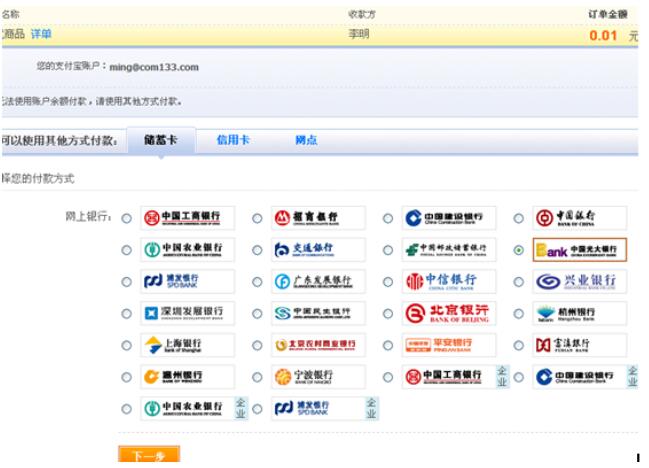The image size is (649, 468).
Task: Switch to the 储蓄卡 (debit card) tab
Action: 161,141
